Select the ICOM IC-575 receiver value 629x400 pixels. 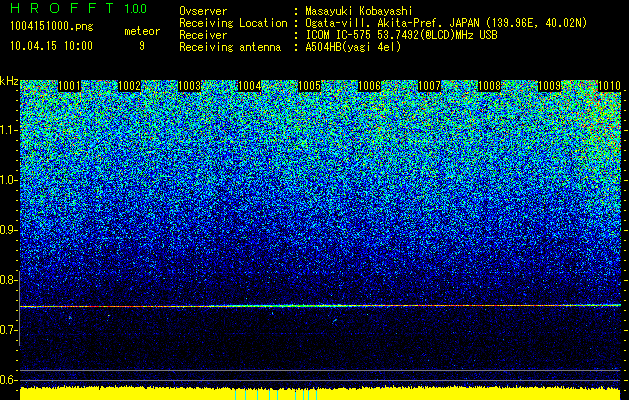click(x=401, y=35)
